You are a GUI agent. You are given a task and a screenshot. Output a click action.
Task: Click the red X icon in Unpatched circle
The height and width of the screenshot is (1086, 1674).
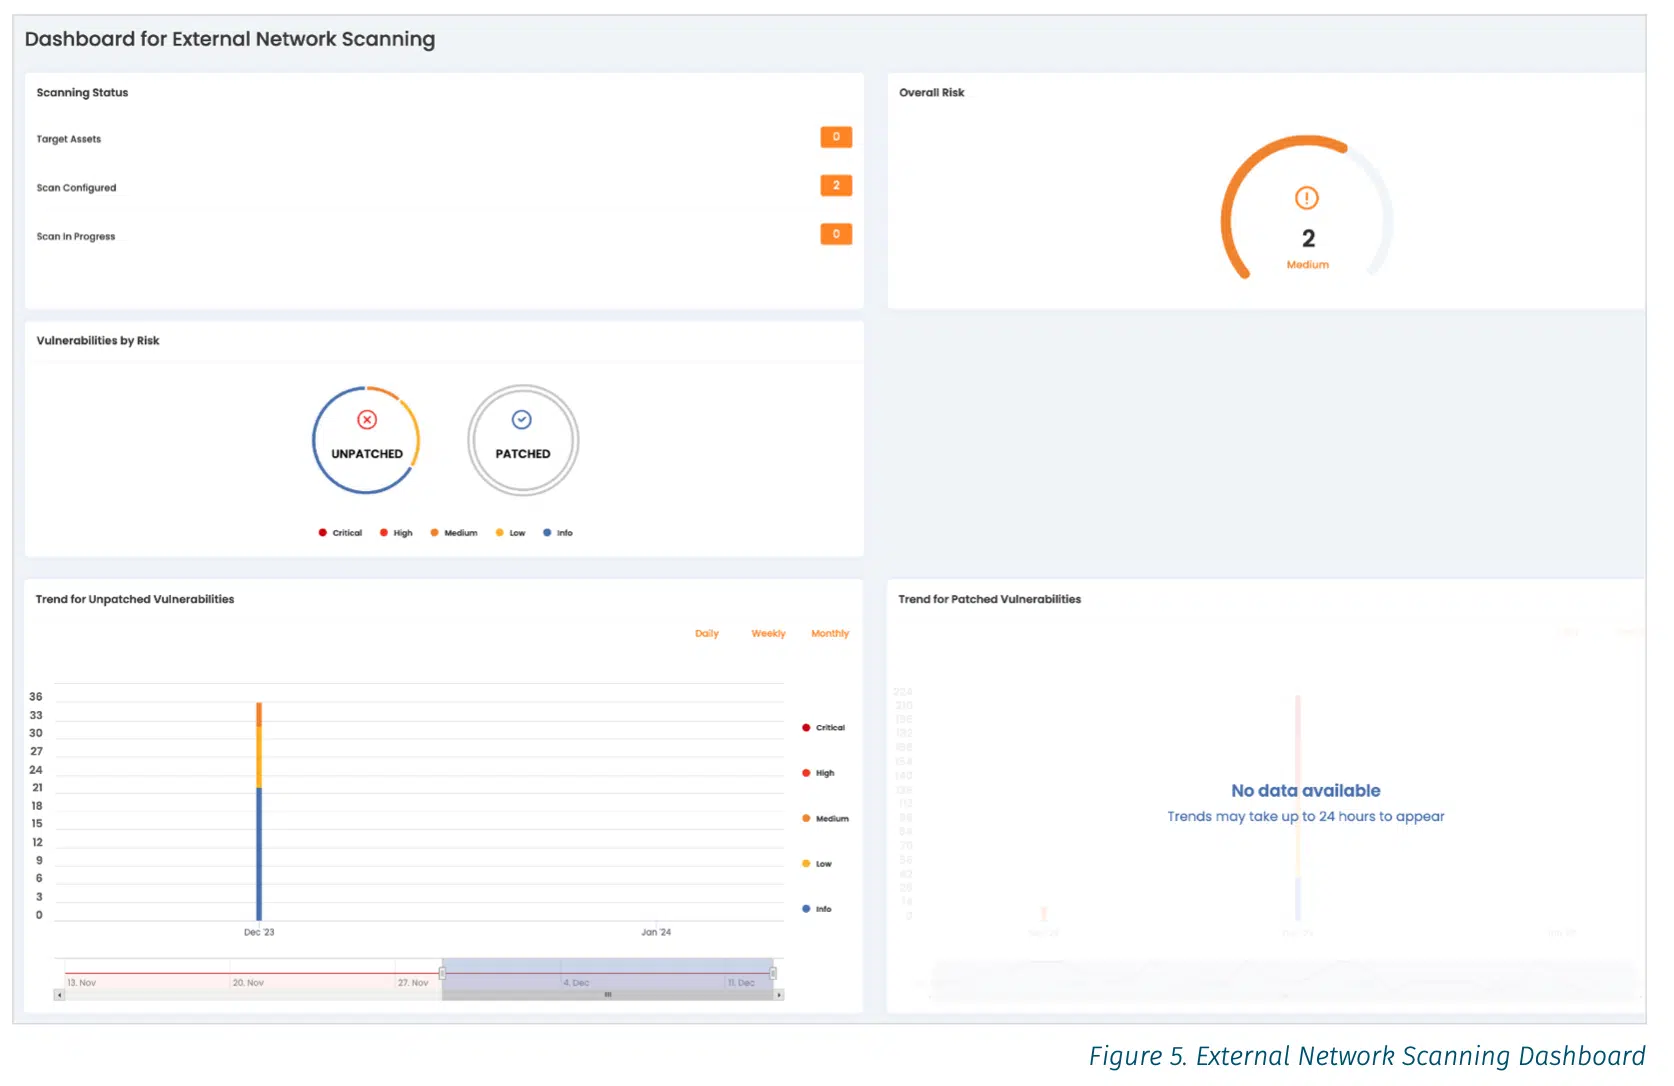[x=367, y=420]
